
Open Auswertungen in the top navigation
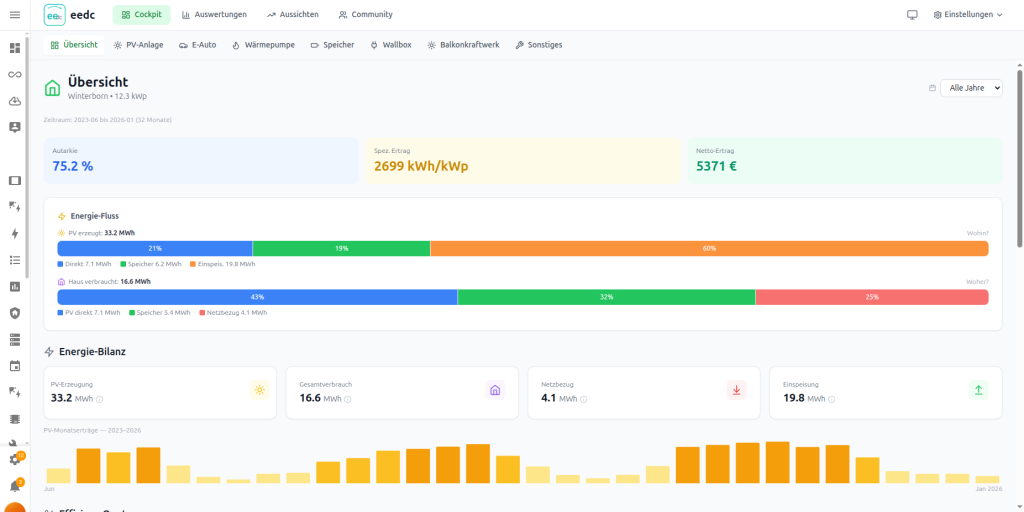[x=214, y=15]
